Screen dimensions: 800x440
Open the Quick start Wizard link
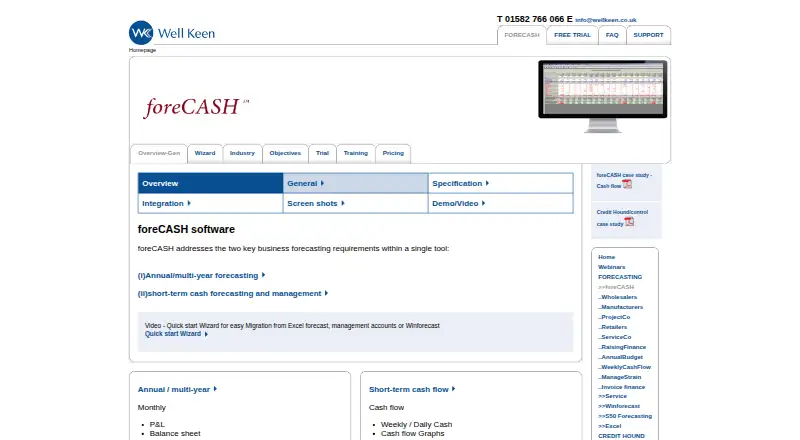point(176,334)
